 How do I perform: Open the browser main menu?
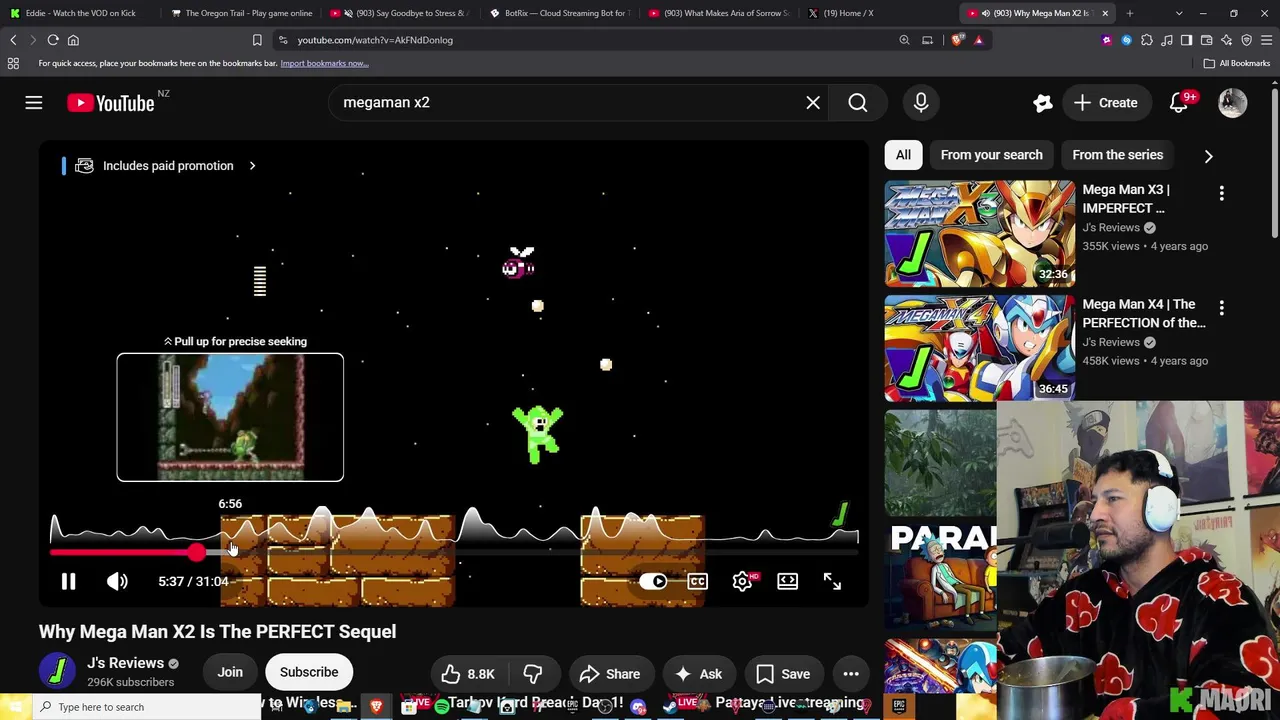click(x=1266, y=40)
